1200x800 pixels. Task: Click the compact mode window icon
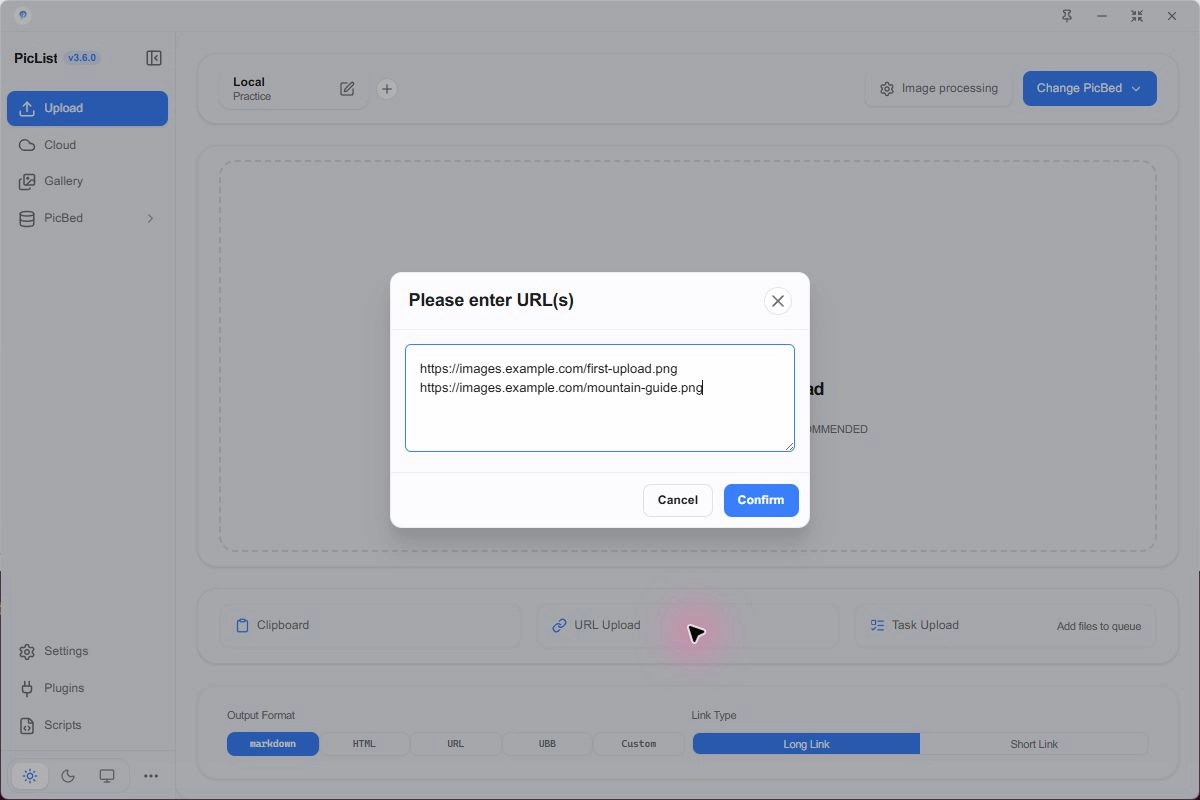(1137, 16)
